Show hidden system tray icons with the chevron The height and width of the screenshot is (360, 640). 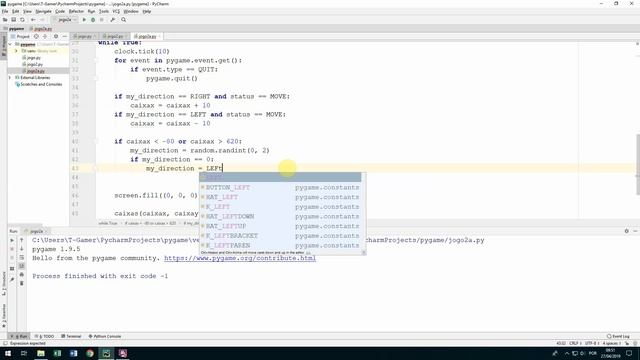click(x=567, y=353)
